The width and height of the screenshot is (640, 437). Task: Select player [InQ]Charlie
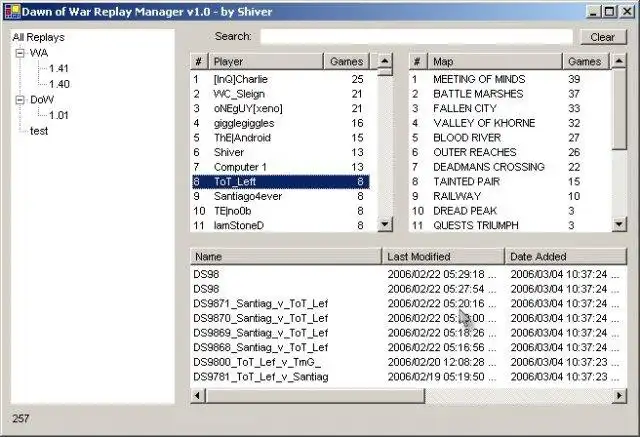(281, 79)
